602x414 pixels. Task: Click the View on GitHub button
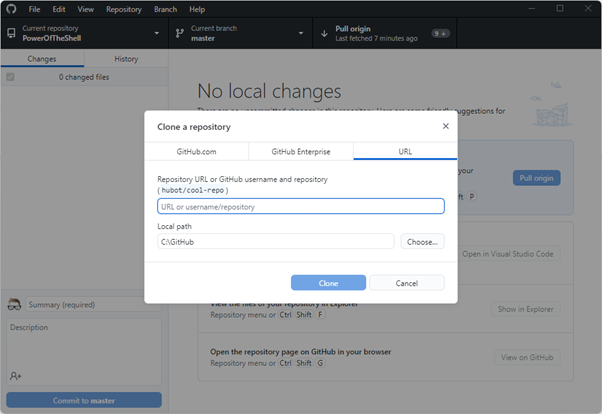[x=527, y=357]
